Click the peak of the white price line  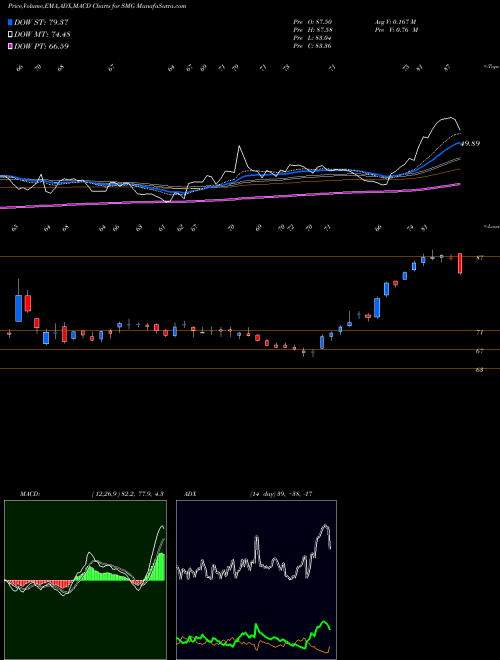tap(451, 118)
